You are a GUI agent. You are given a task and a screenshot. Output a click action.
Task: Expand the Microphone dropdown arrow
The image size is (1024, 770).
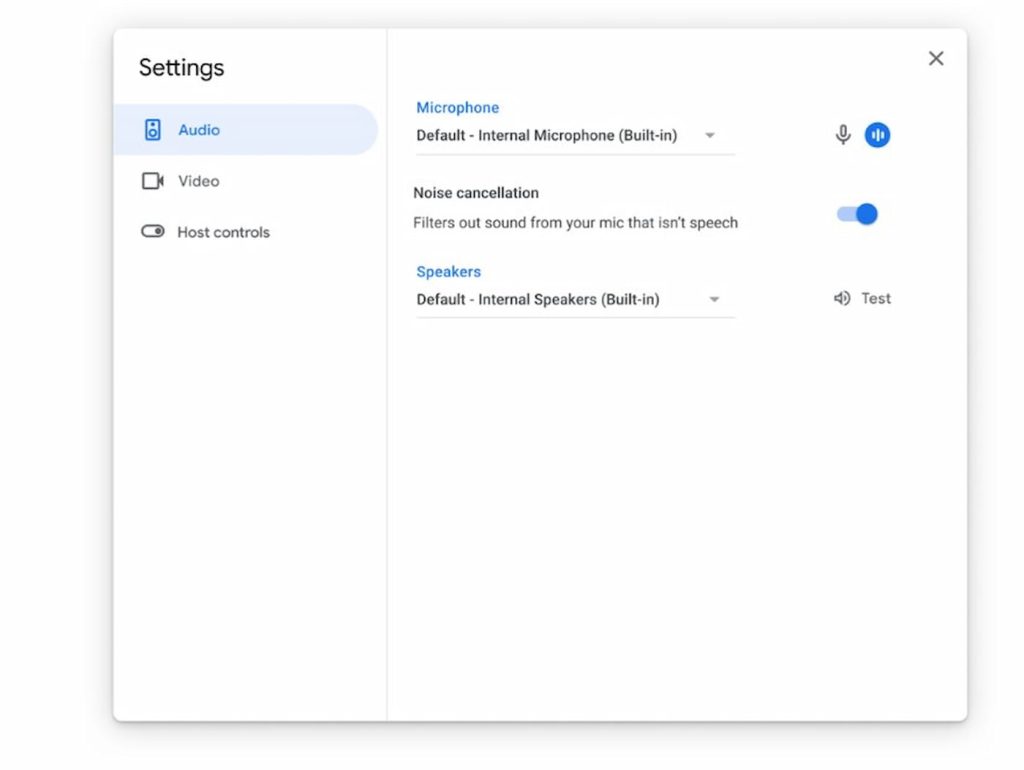point(710,136)
